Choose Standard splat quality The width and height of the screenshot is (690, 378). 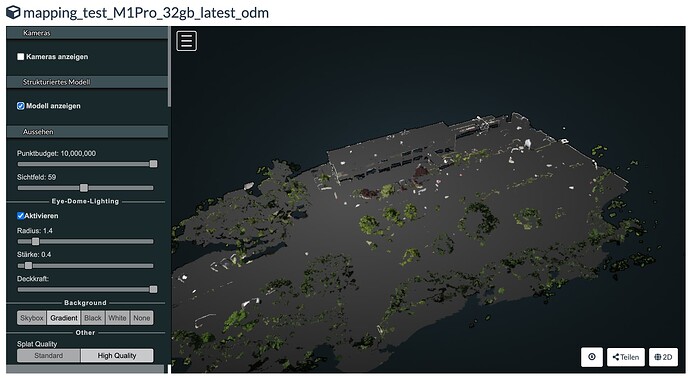click(x=49, y=356)
